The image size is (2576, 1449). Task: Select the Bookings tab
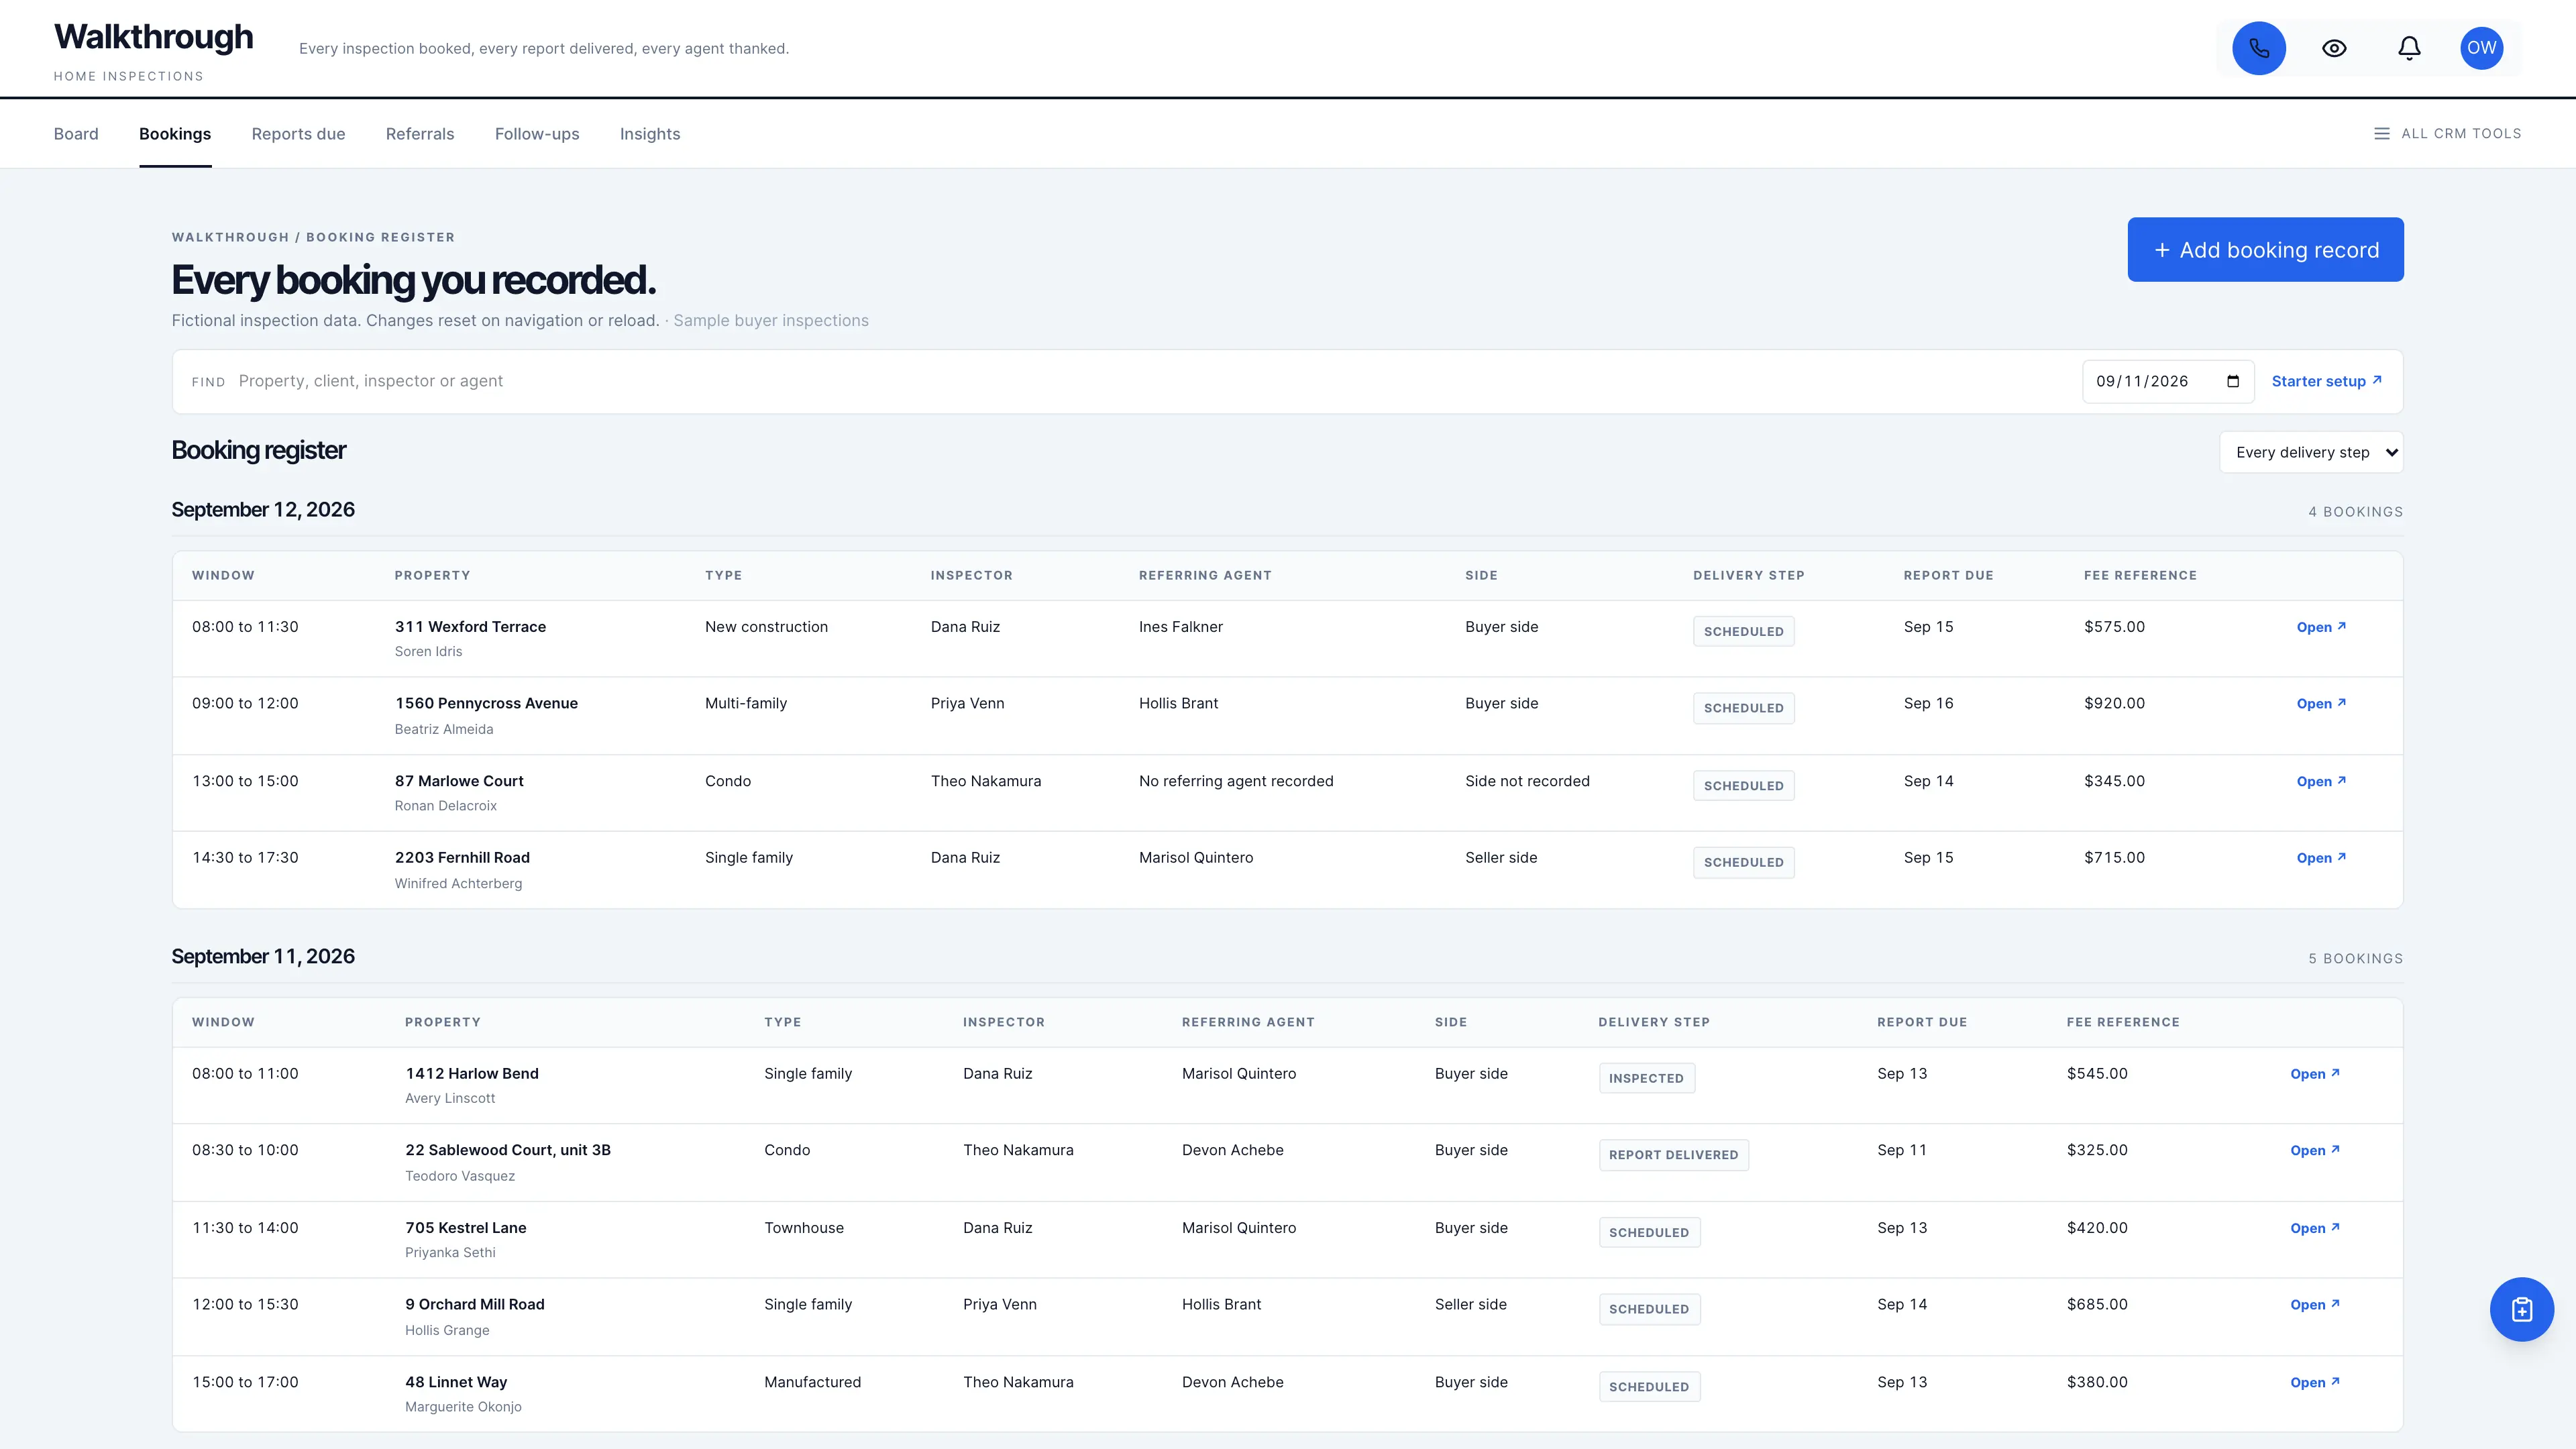click(175, 134)
